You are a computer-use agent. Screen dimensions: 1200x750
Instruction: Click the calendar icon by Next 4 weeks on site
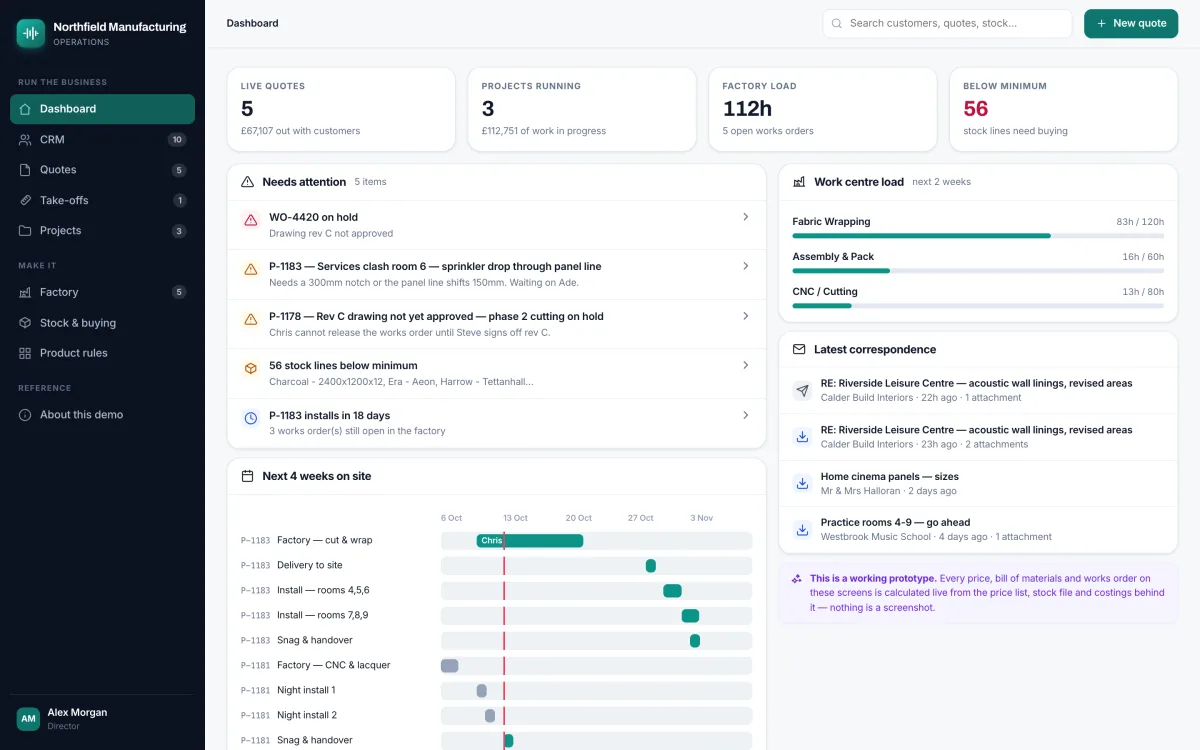click(x=247, y=476)
